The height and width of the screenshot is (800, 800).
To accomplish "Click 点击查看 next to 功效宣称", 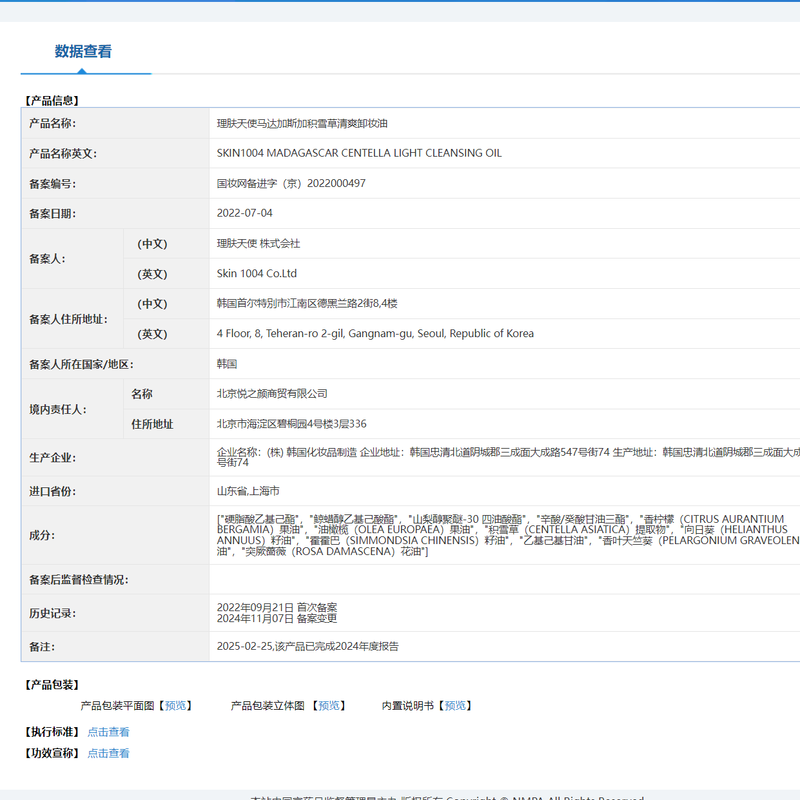I will [x=108, y=754].
